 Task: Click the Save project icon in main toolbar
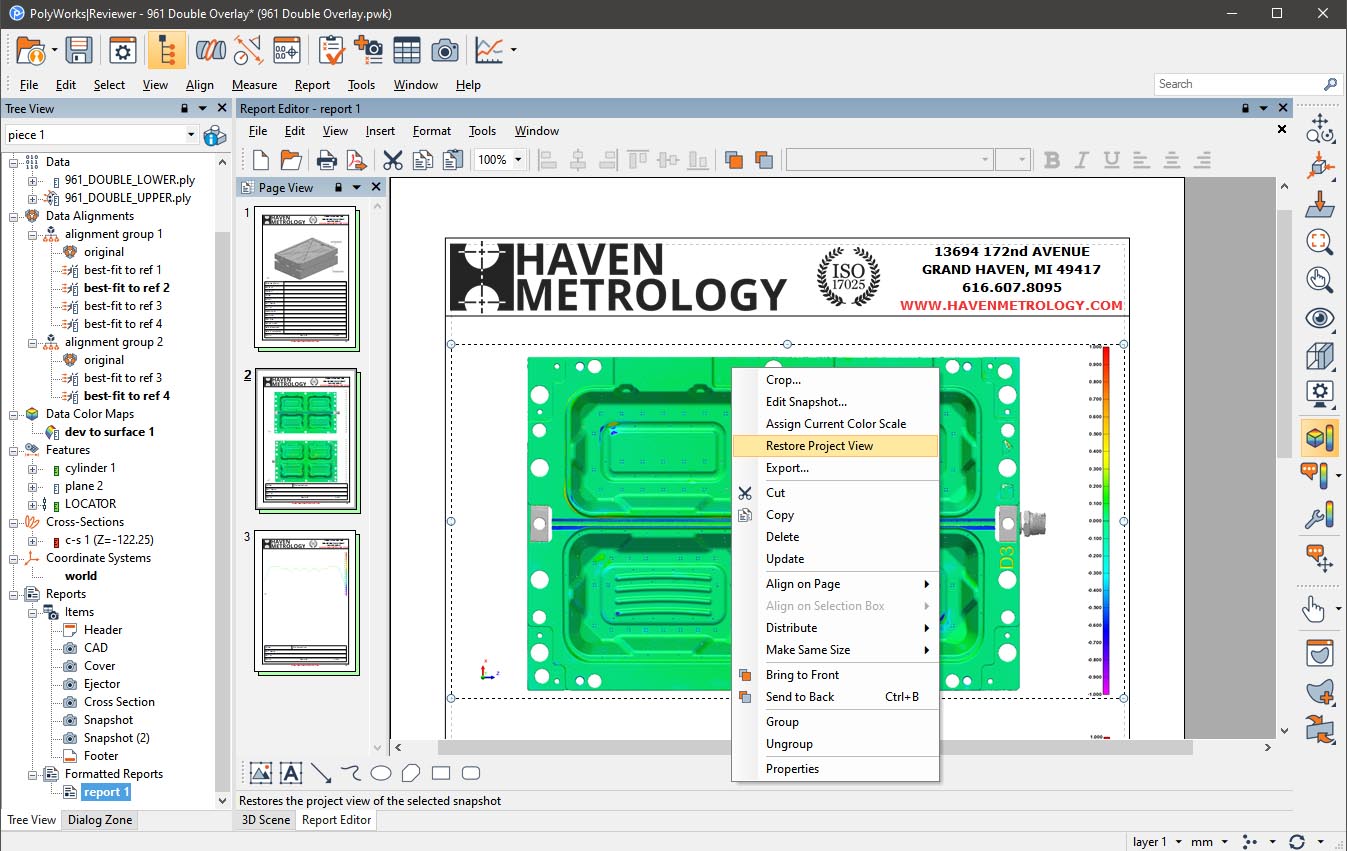78,50
